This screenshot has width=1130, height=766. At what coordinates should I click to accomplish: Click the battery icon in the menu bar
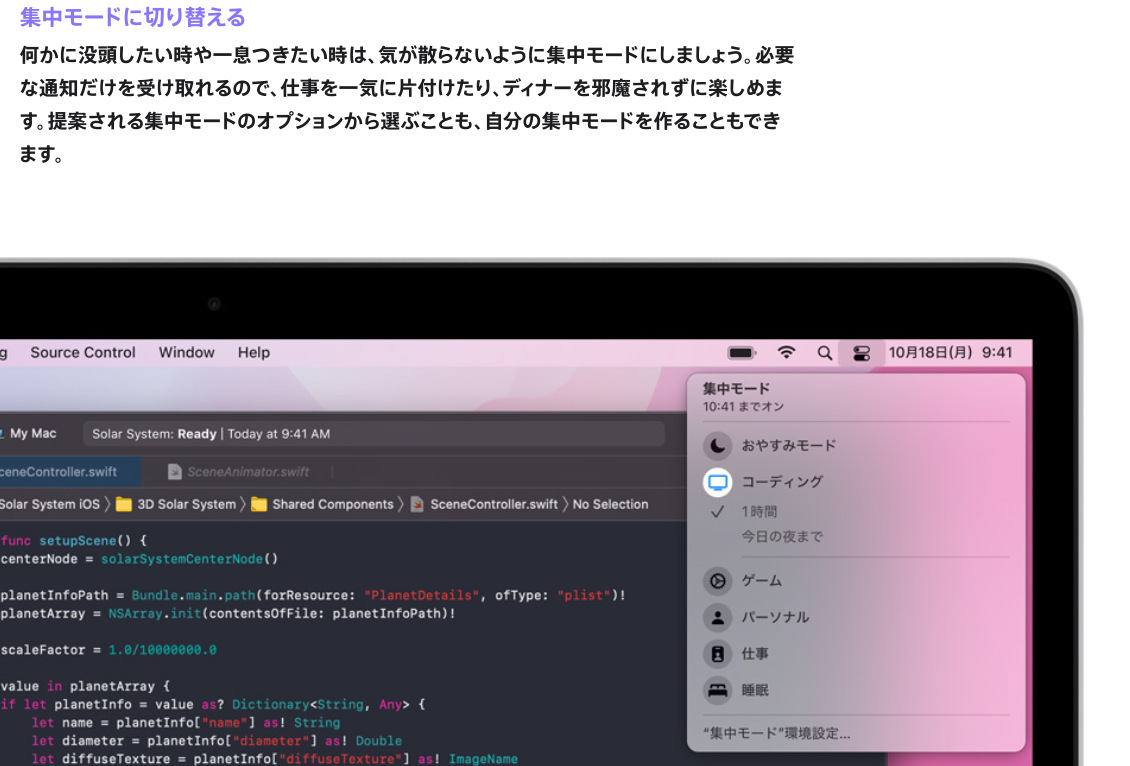coord(742,353)
